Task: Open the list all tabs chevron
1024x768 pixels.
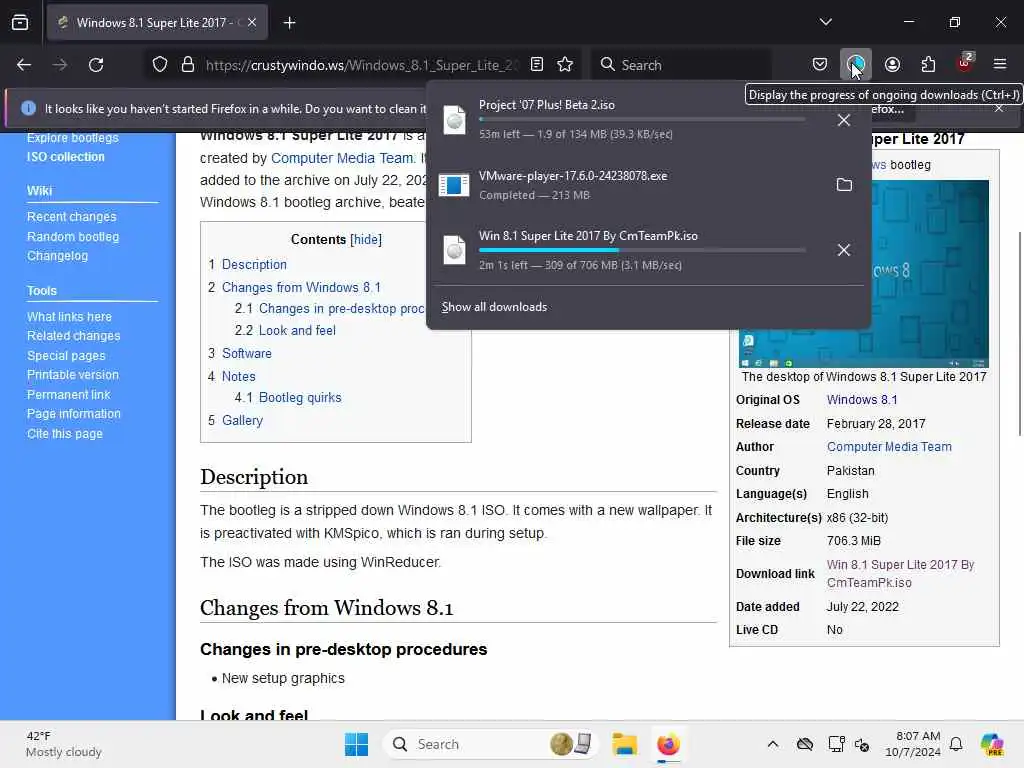Action: point(825,22)
